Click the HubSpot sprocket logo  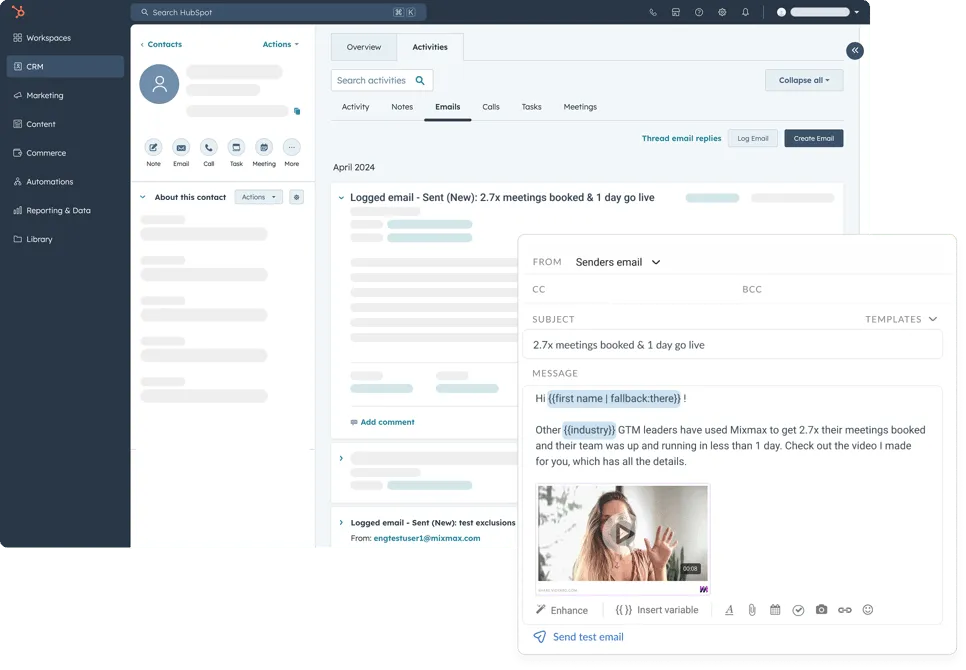click(x=18, y=11)
